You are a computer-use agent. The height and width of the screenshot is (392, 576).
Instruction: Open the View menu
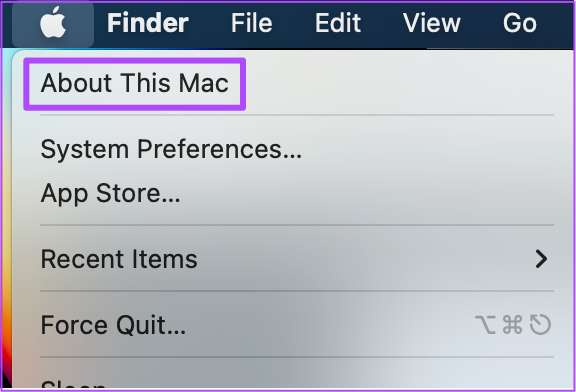pyautogui.click(x=432, y=23)
